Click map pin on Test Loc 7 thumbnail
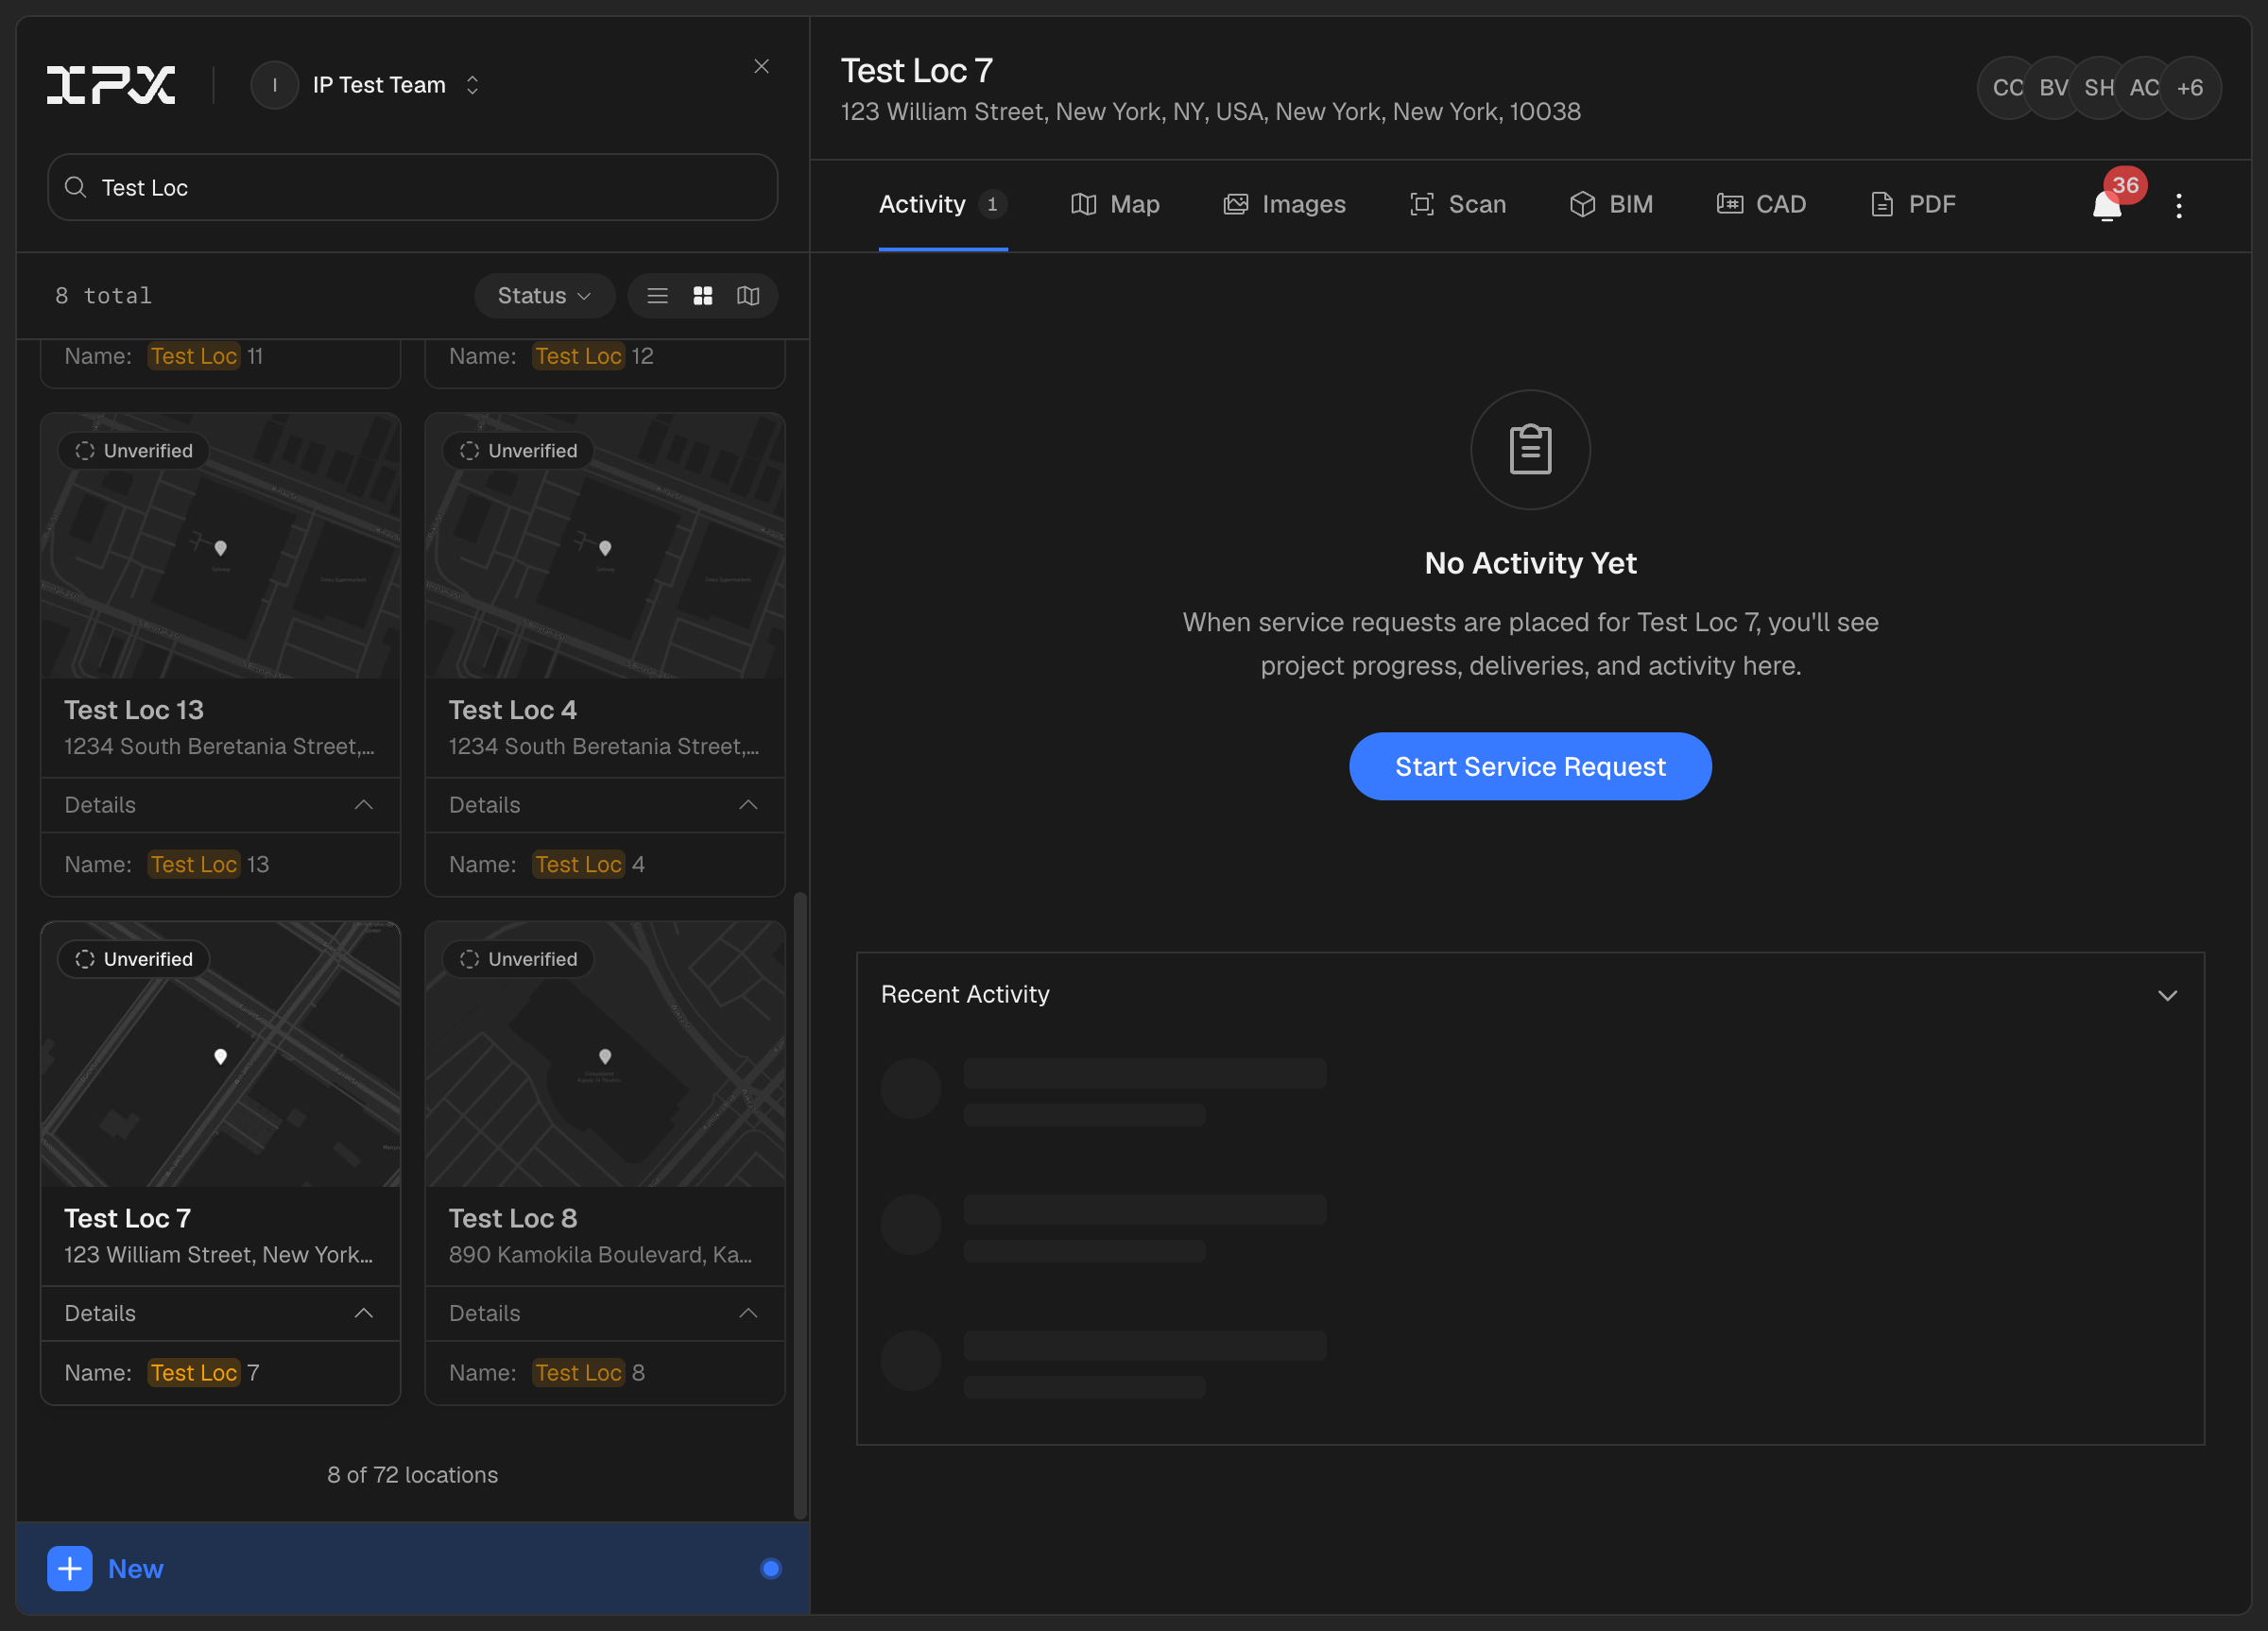The width and height of the screenshot is (2268, 1631). coord(220,1056)
